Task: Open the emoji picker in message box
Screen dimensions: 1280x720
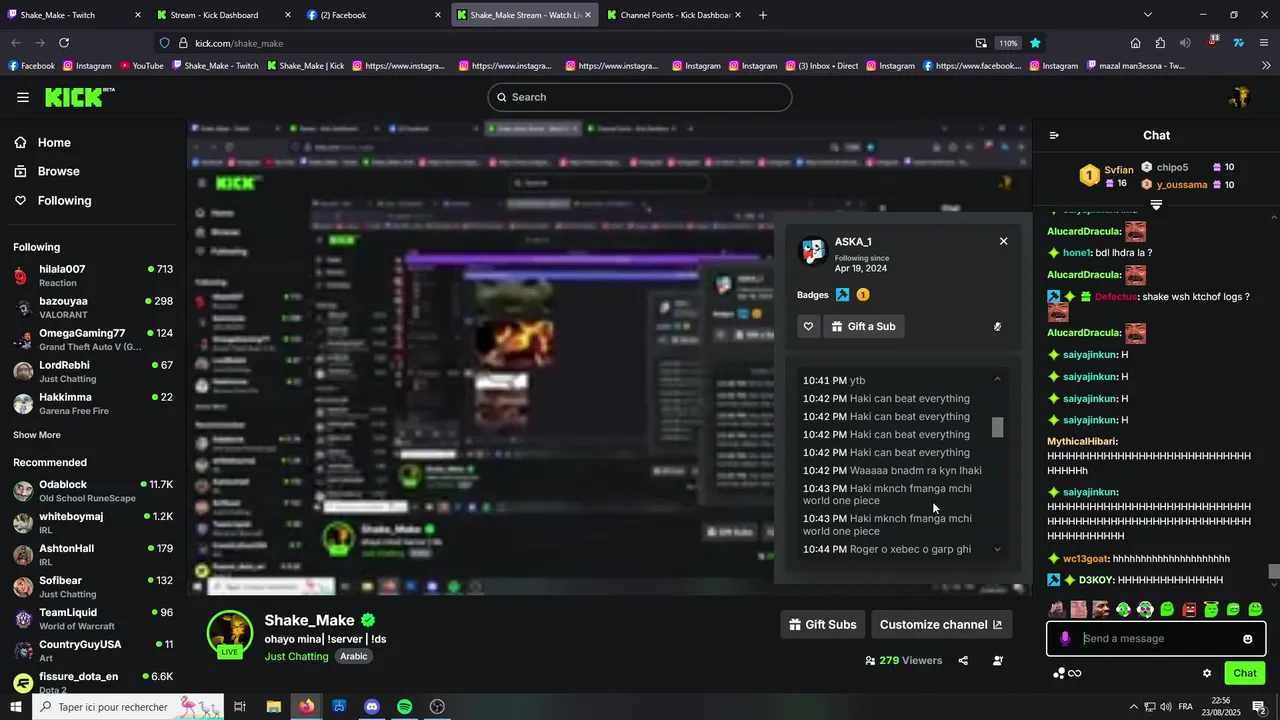Action: click(x=1247, y=639)
